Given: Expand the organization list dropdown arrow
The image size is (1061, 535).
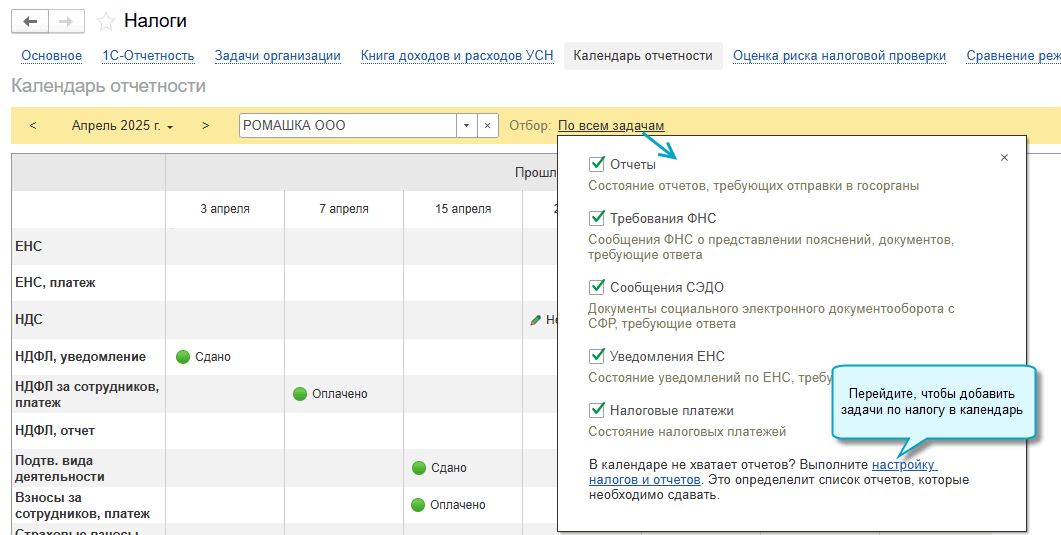Looking at the screenshot, I should coord(466,126).
